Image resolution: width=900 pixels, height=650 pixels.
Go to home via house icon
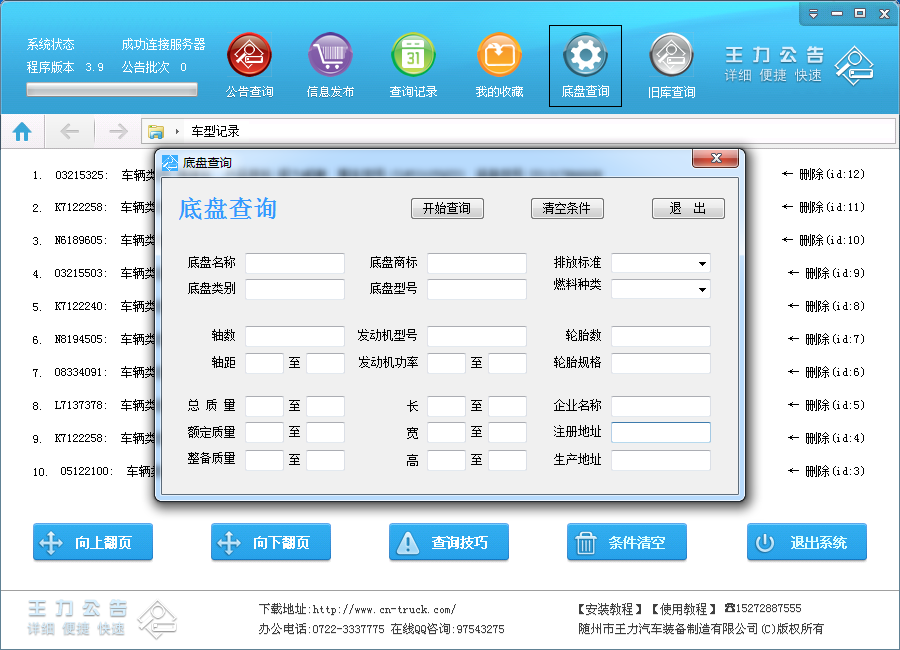click(22, 131)
